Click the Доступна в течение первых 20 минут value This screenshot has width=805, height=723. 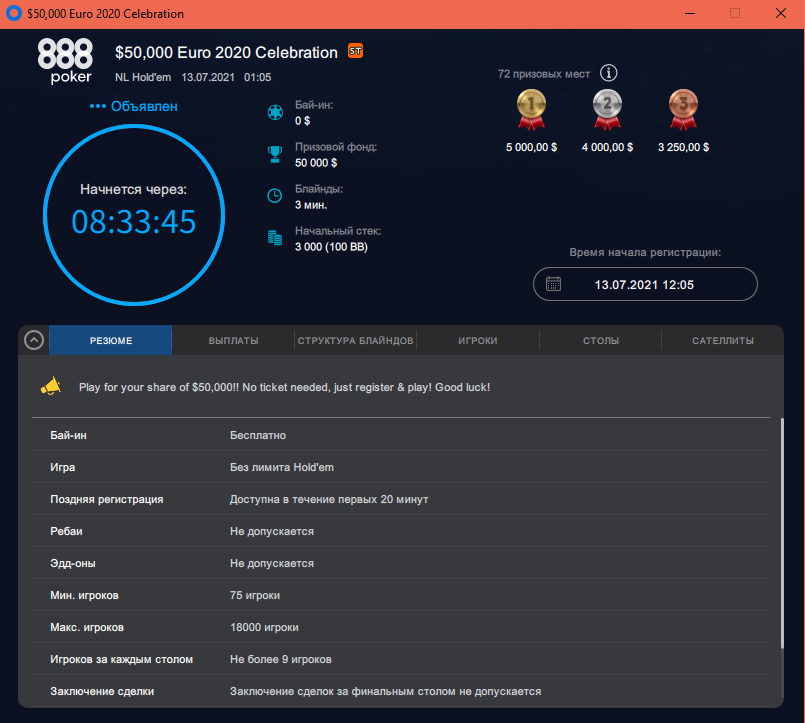329,499
